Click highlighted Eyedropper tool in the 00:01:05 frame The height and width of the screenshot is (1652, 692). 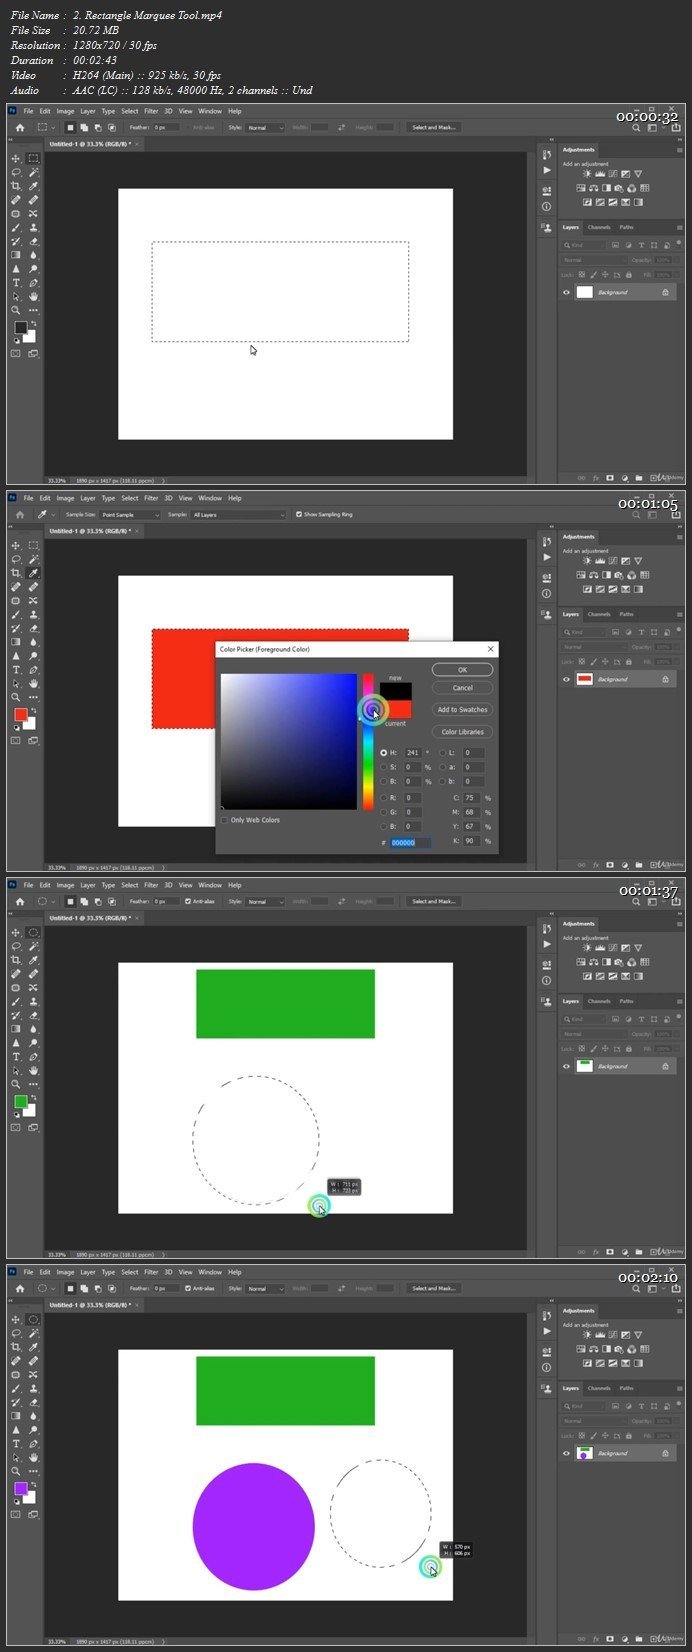click(33, 573)
